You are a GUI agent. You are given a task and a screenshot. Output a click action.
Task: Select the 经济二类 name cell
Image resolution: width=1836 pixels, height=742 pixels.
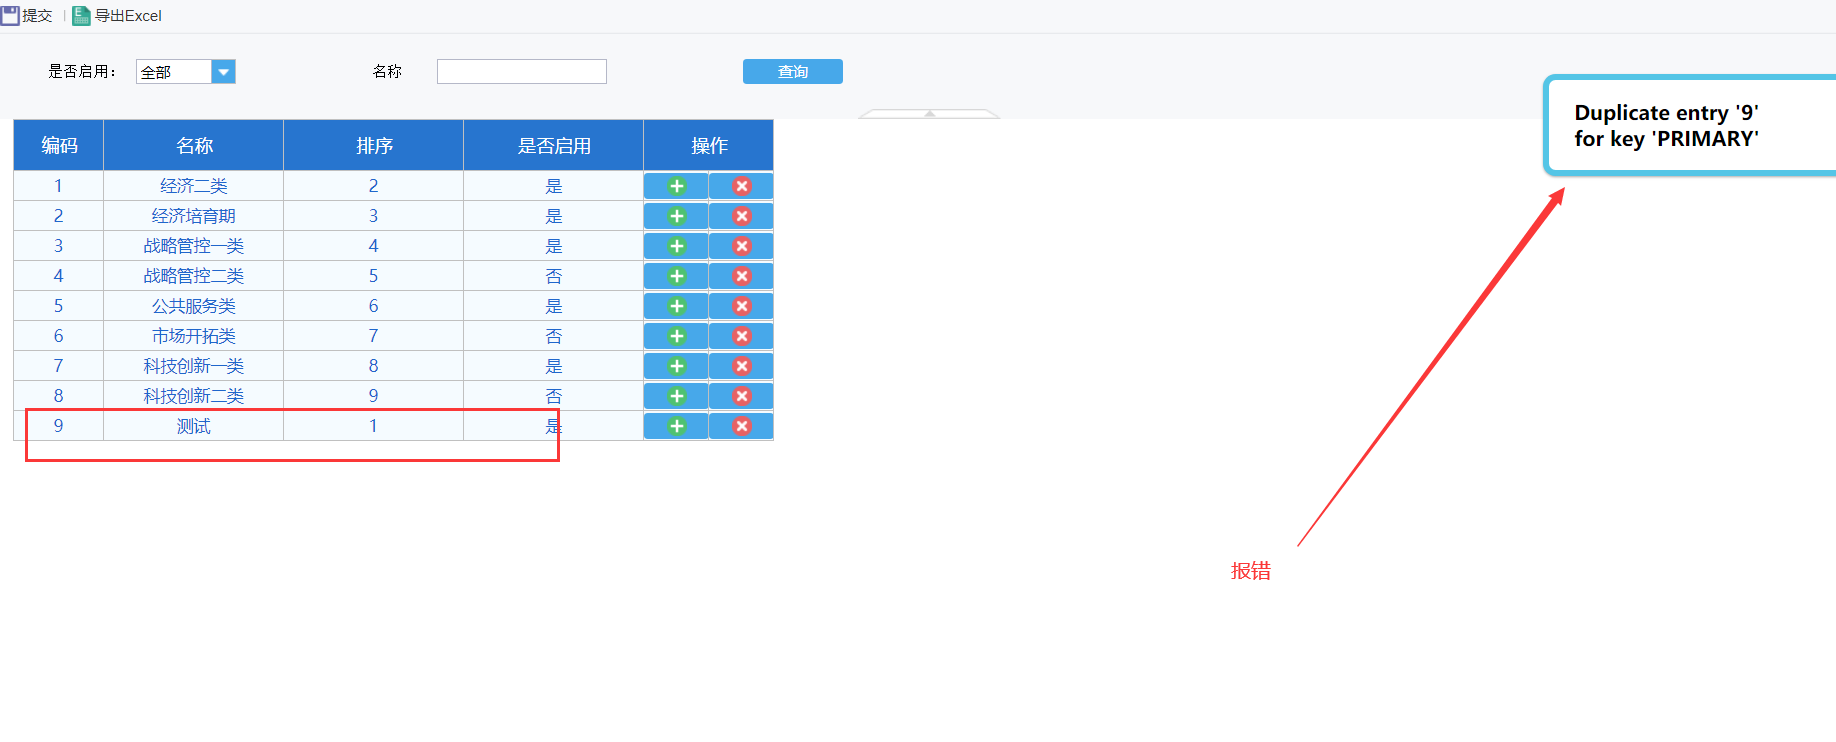[x=194, y=186]
